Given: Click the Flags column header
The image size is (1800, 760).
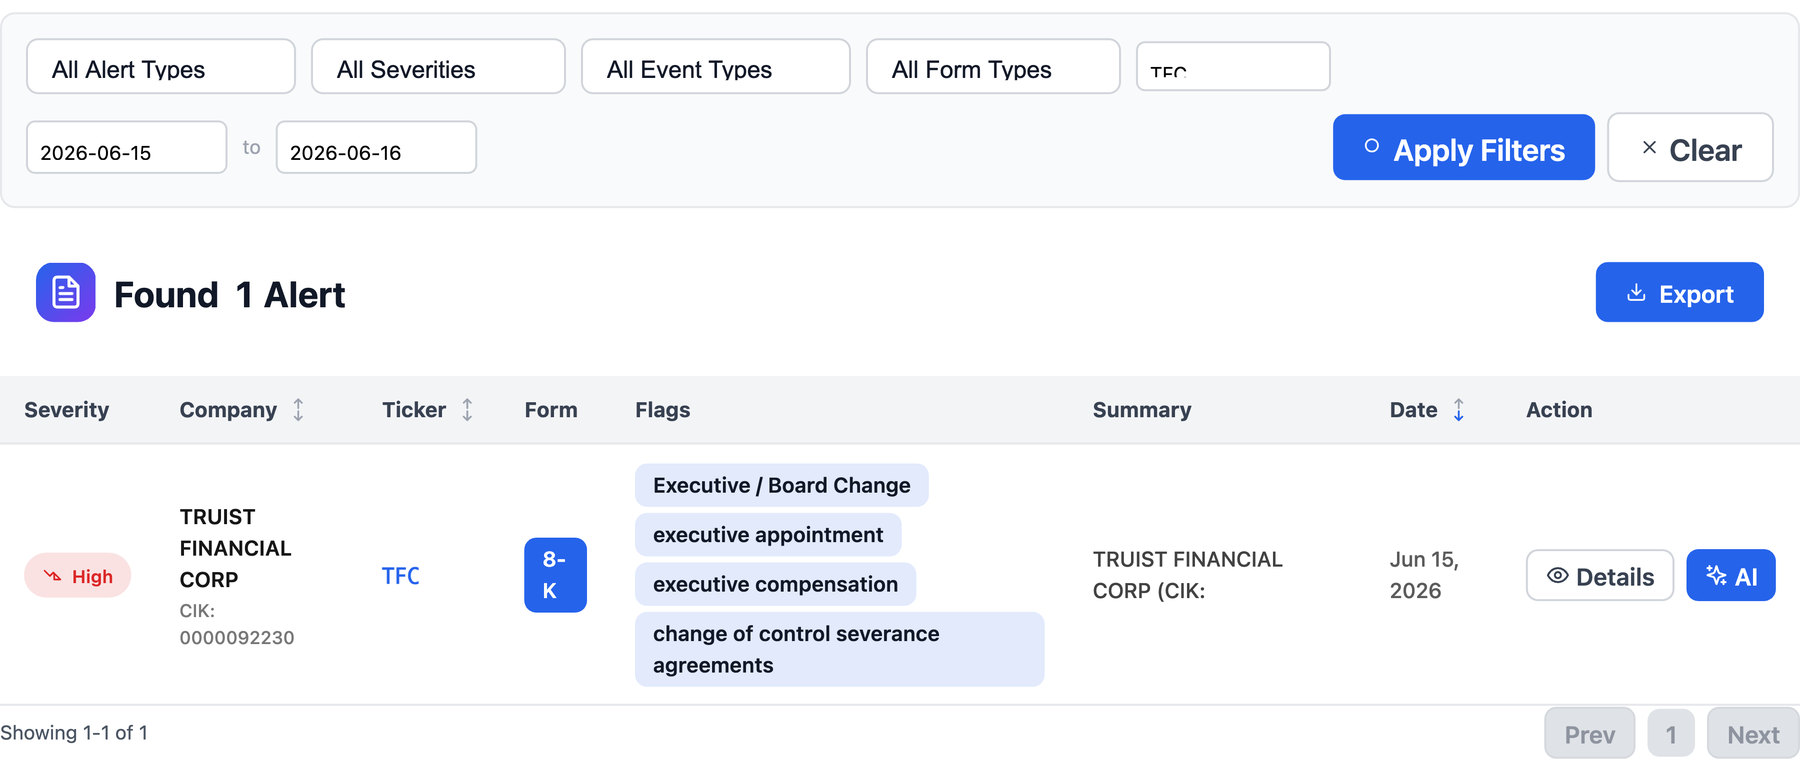Looking at the screenshot, I should coord(662,410).
